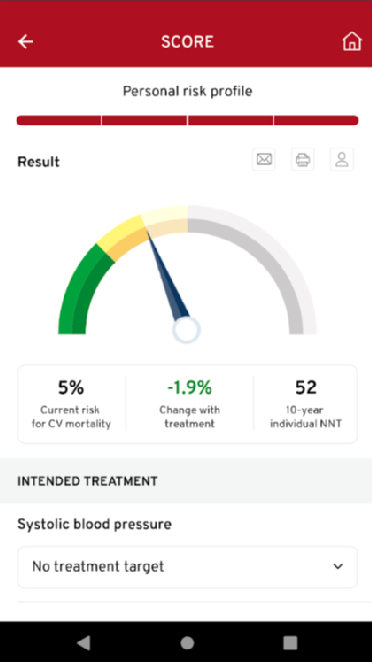
Task: Click the gauge needle pivot circle
Action: [x=186, y=330]
